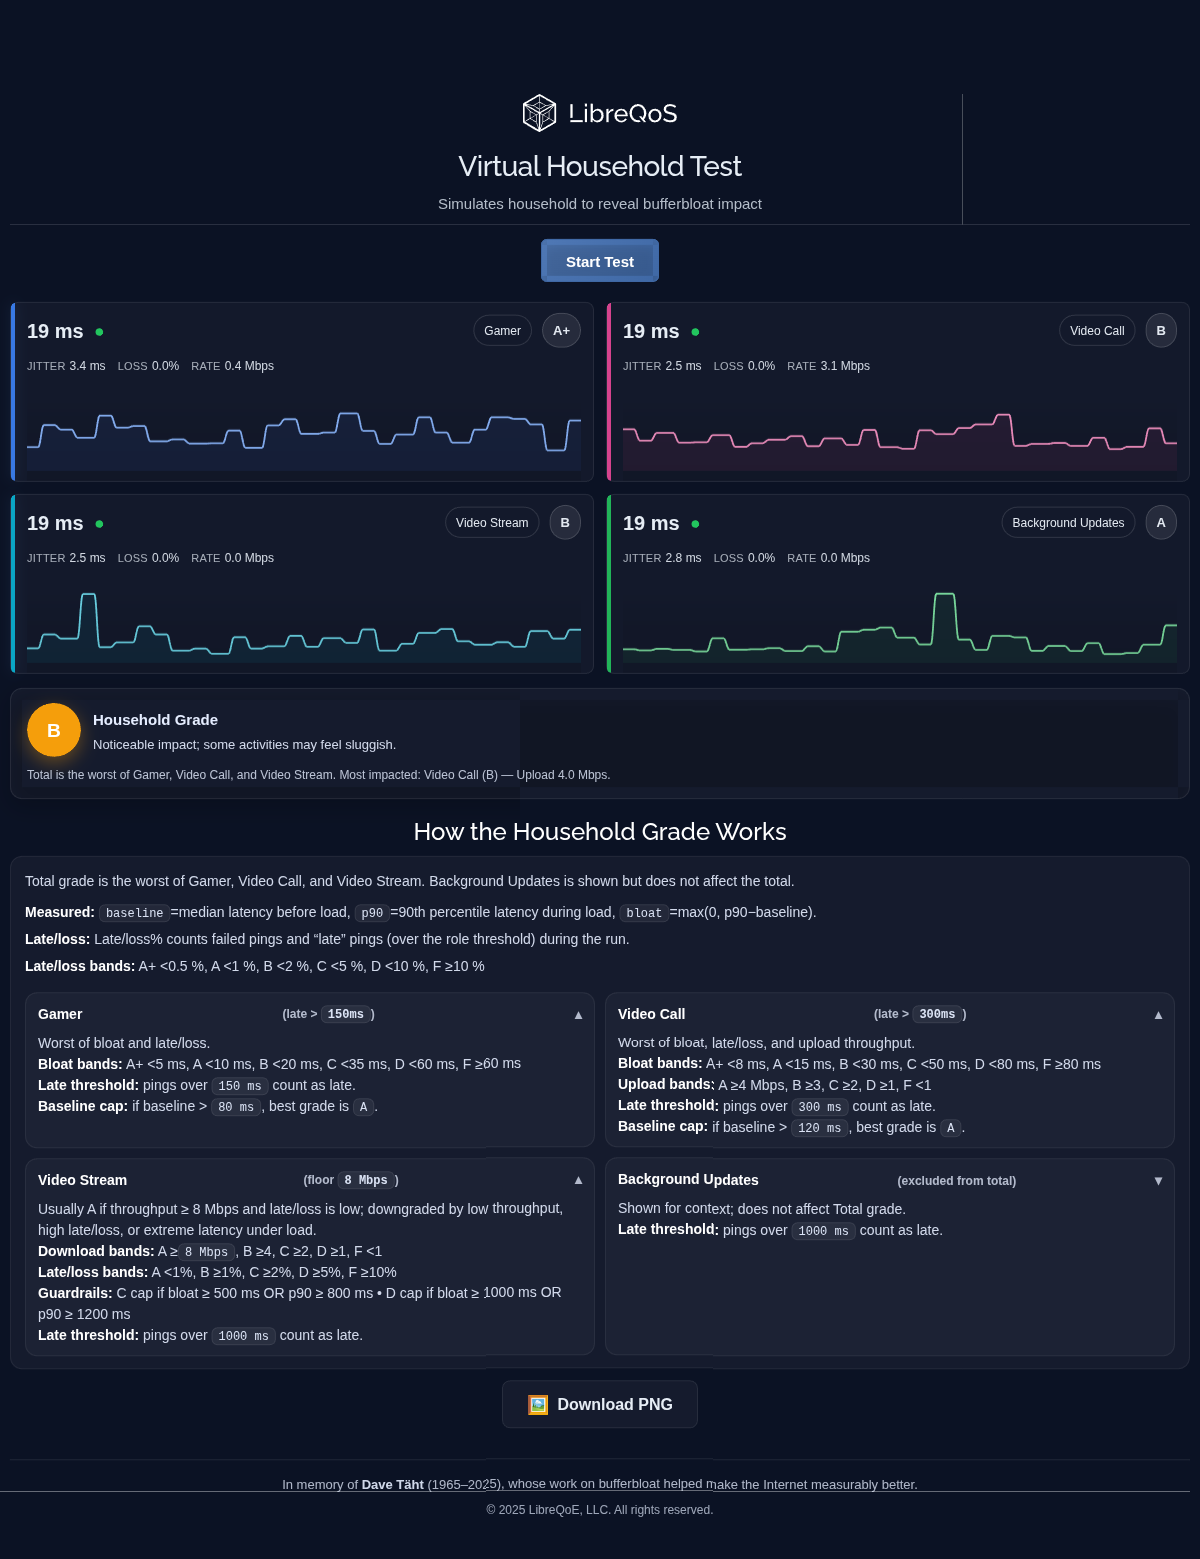
Task: Click the Download PNG button
Action: pos(600,1404)
